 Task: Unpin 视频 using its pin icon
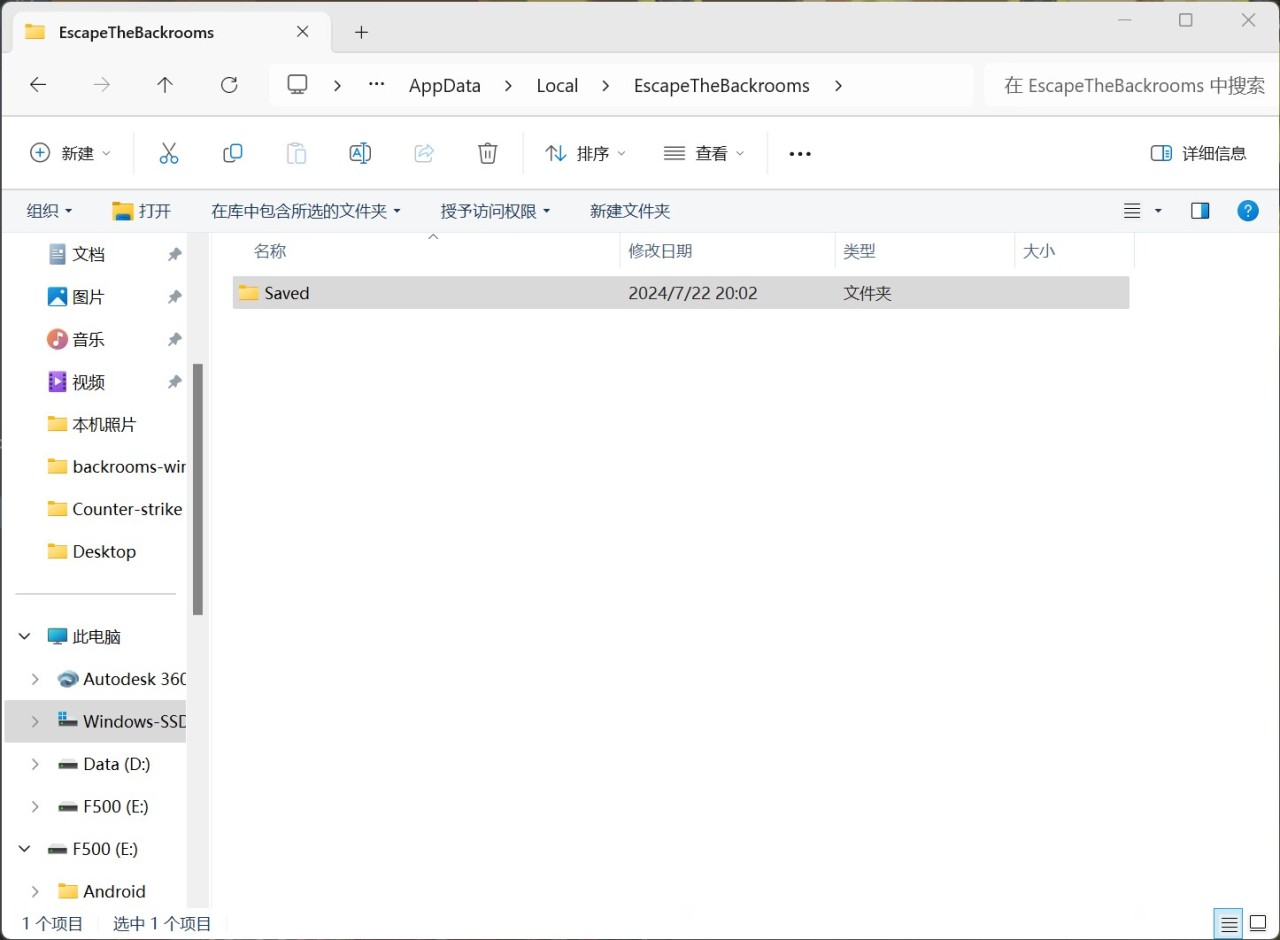coord(174,382)
